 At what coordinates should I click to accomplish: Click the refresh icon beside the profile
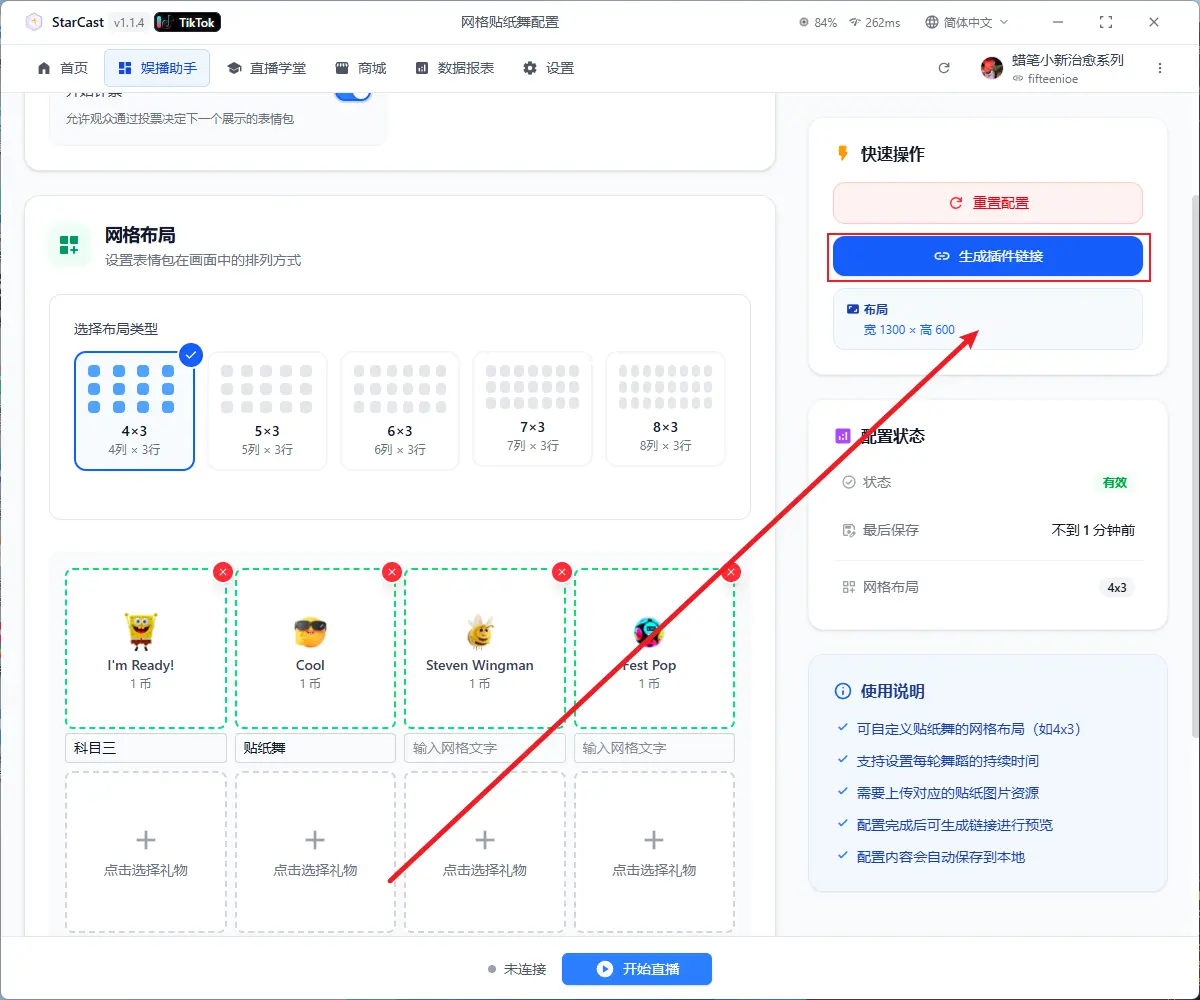943,68
